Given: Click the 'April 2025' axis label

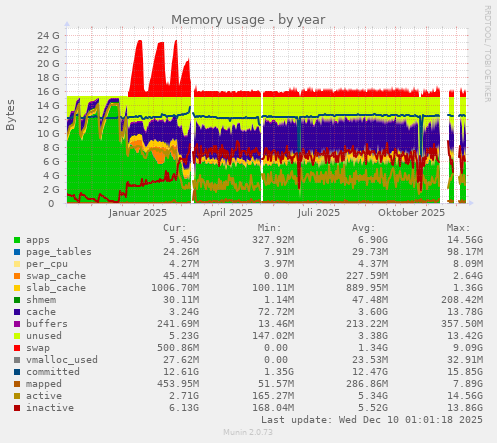Looking at the screenshot, I should coord(228,213).
